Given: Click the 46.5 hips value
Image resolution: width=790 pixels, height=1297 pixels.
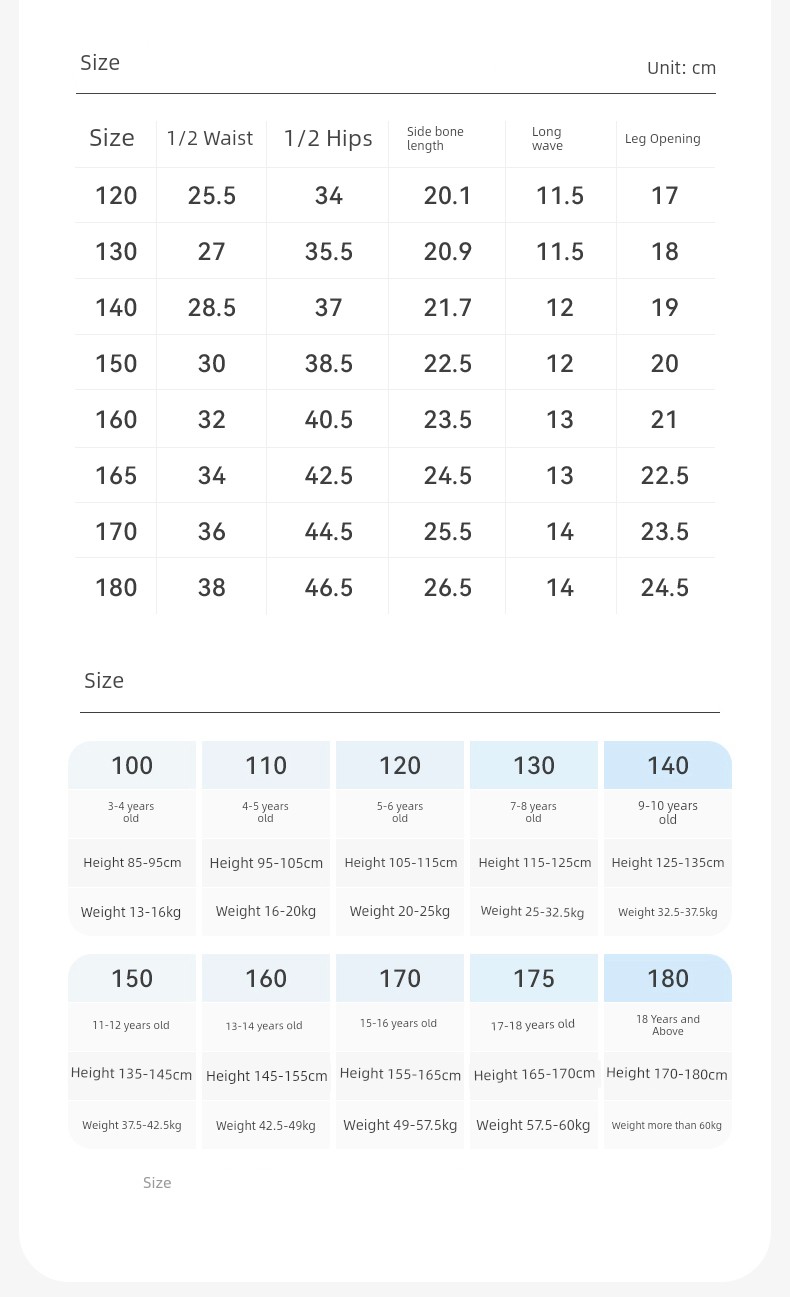Looking at the screenshot, I should click(329, 587).
